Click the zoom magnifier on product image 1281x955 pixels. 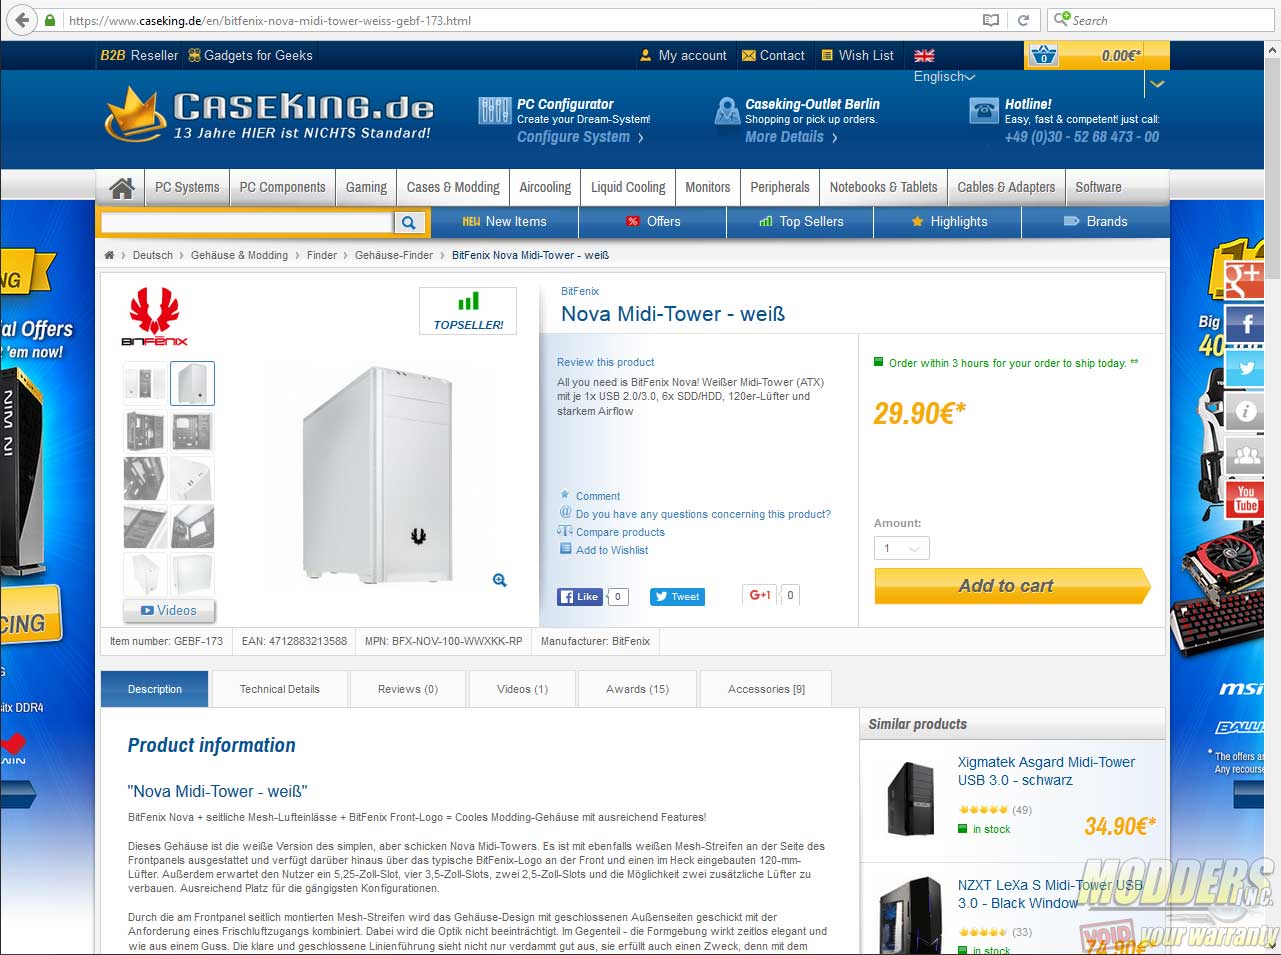click(500, 580)
